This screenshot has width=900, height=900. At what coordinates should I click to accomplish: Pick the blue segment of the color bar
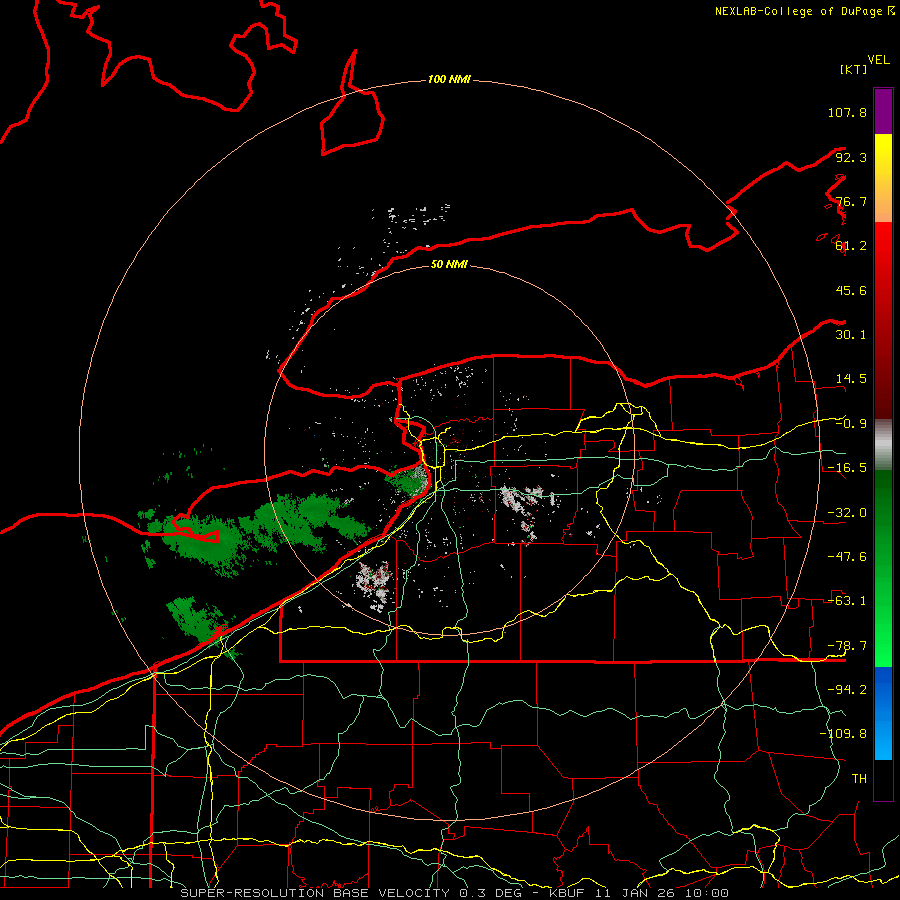pos(883,713)
